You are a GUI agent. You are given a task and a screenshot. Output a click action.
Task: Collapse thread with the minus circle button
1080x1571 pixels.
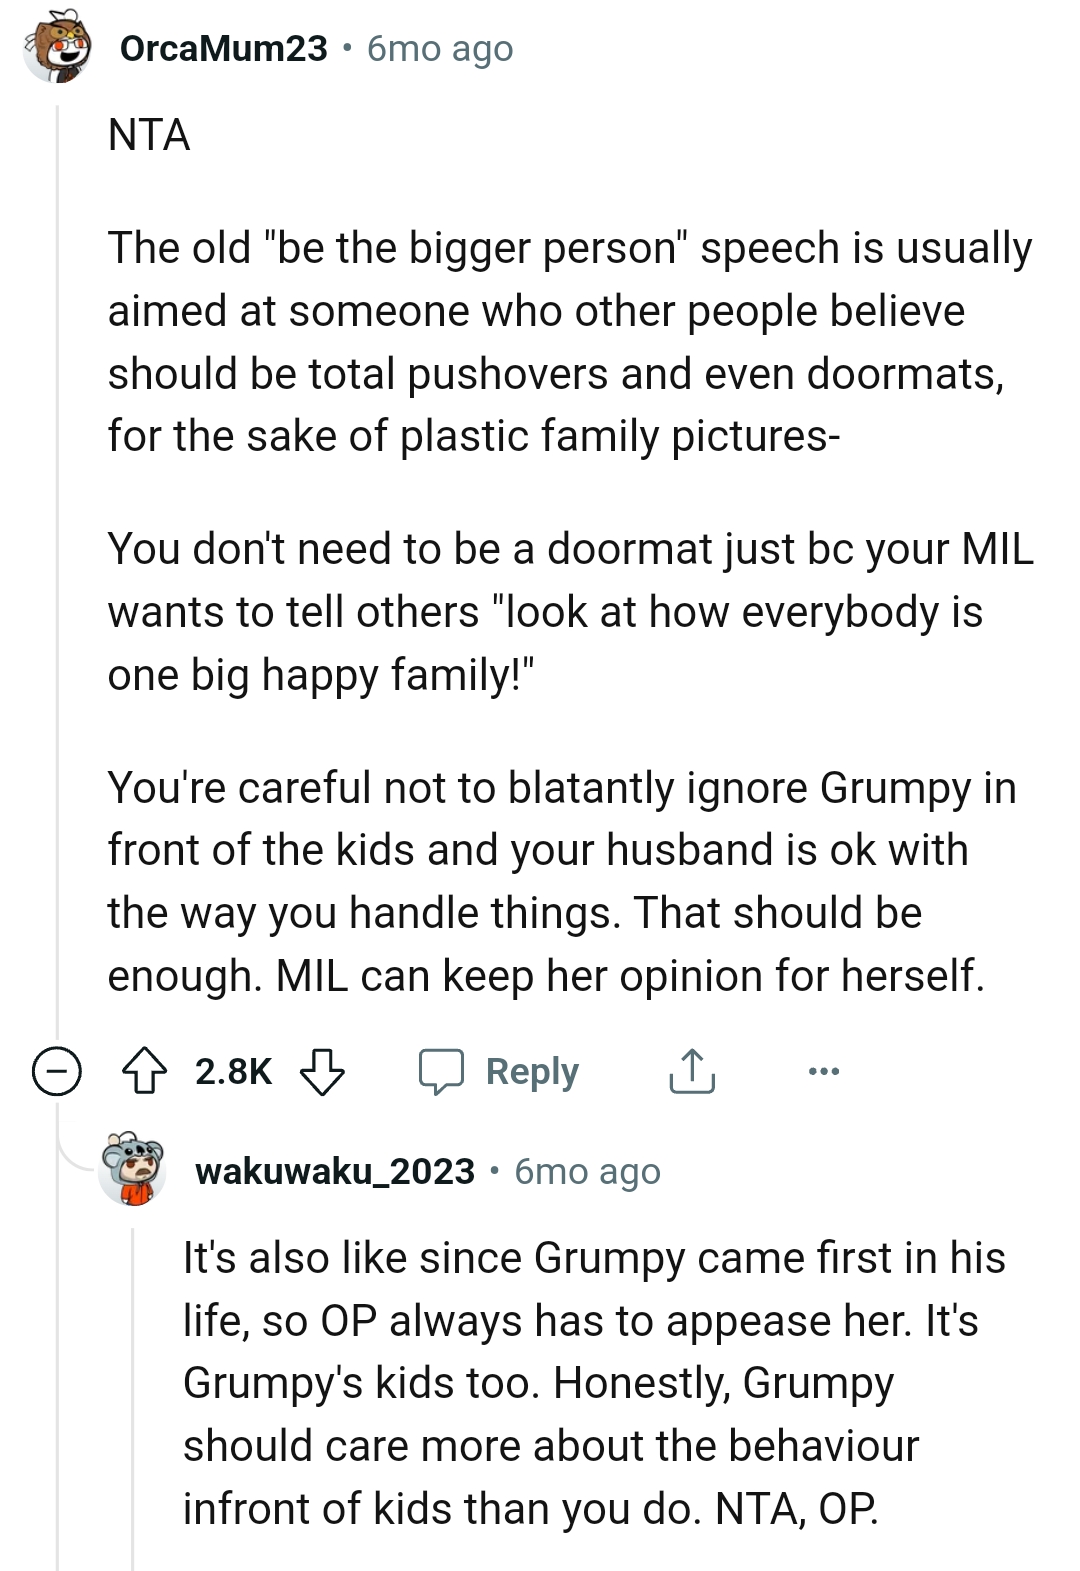[57, 1071]
